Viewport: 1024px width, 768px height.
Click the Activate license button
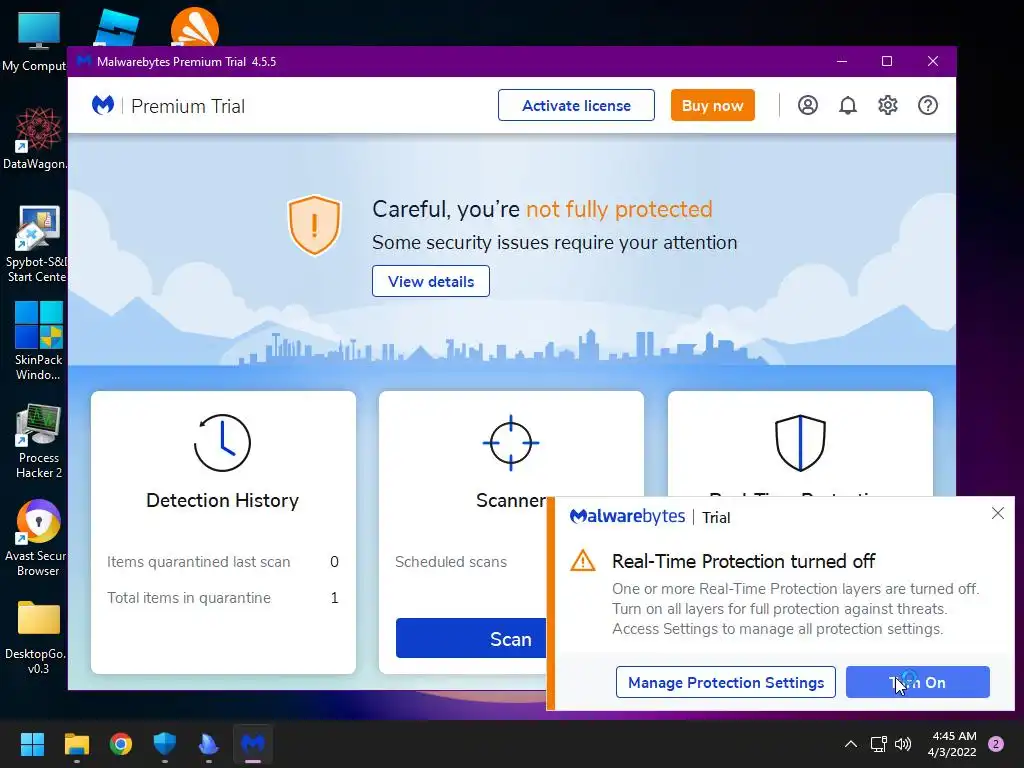pos(576,105)
